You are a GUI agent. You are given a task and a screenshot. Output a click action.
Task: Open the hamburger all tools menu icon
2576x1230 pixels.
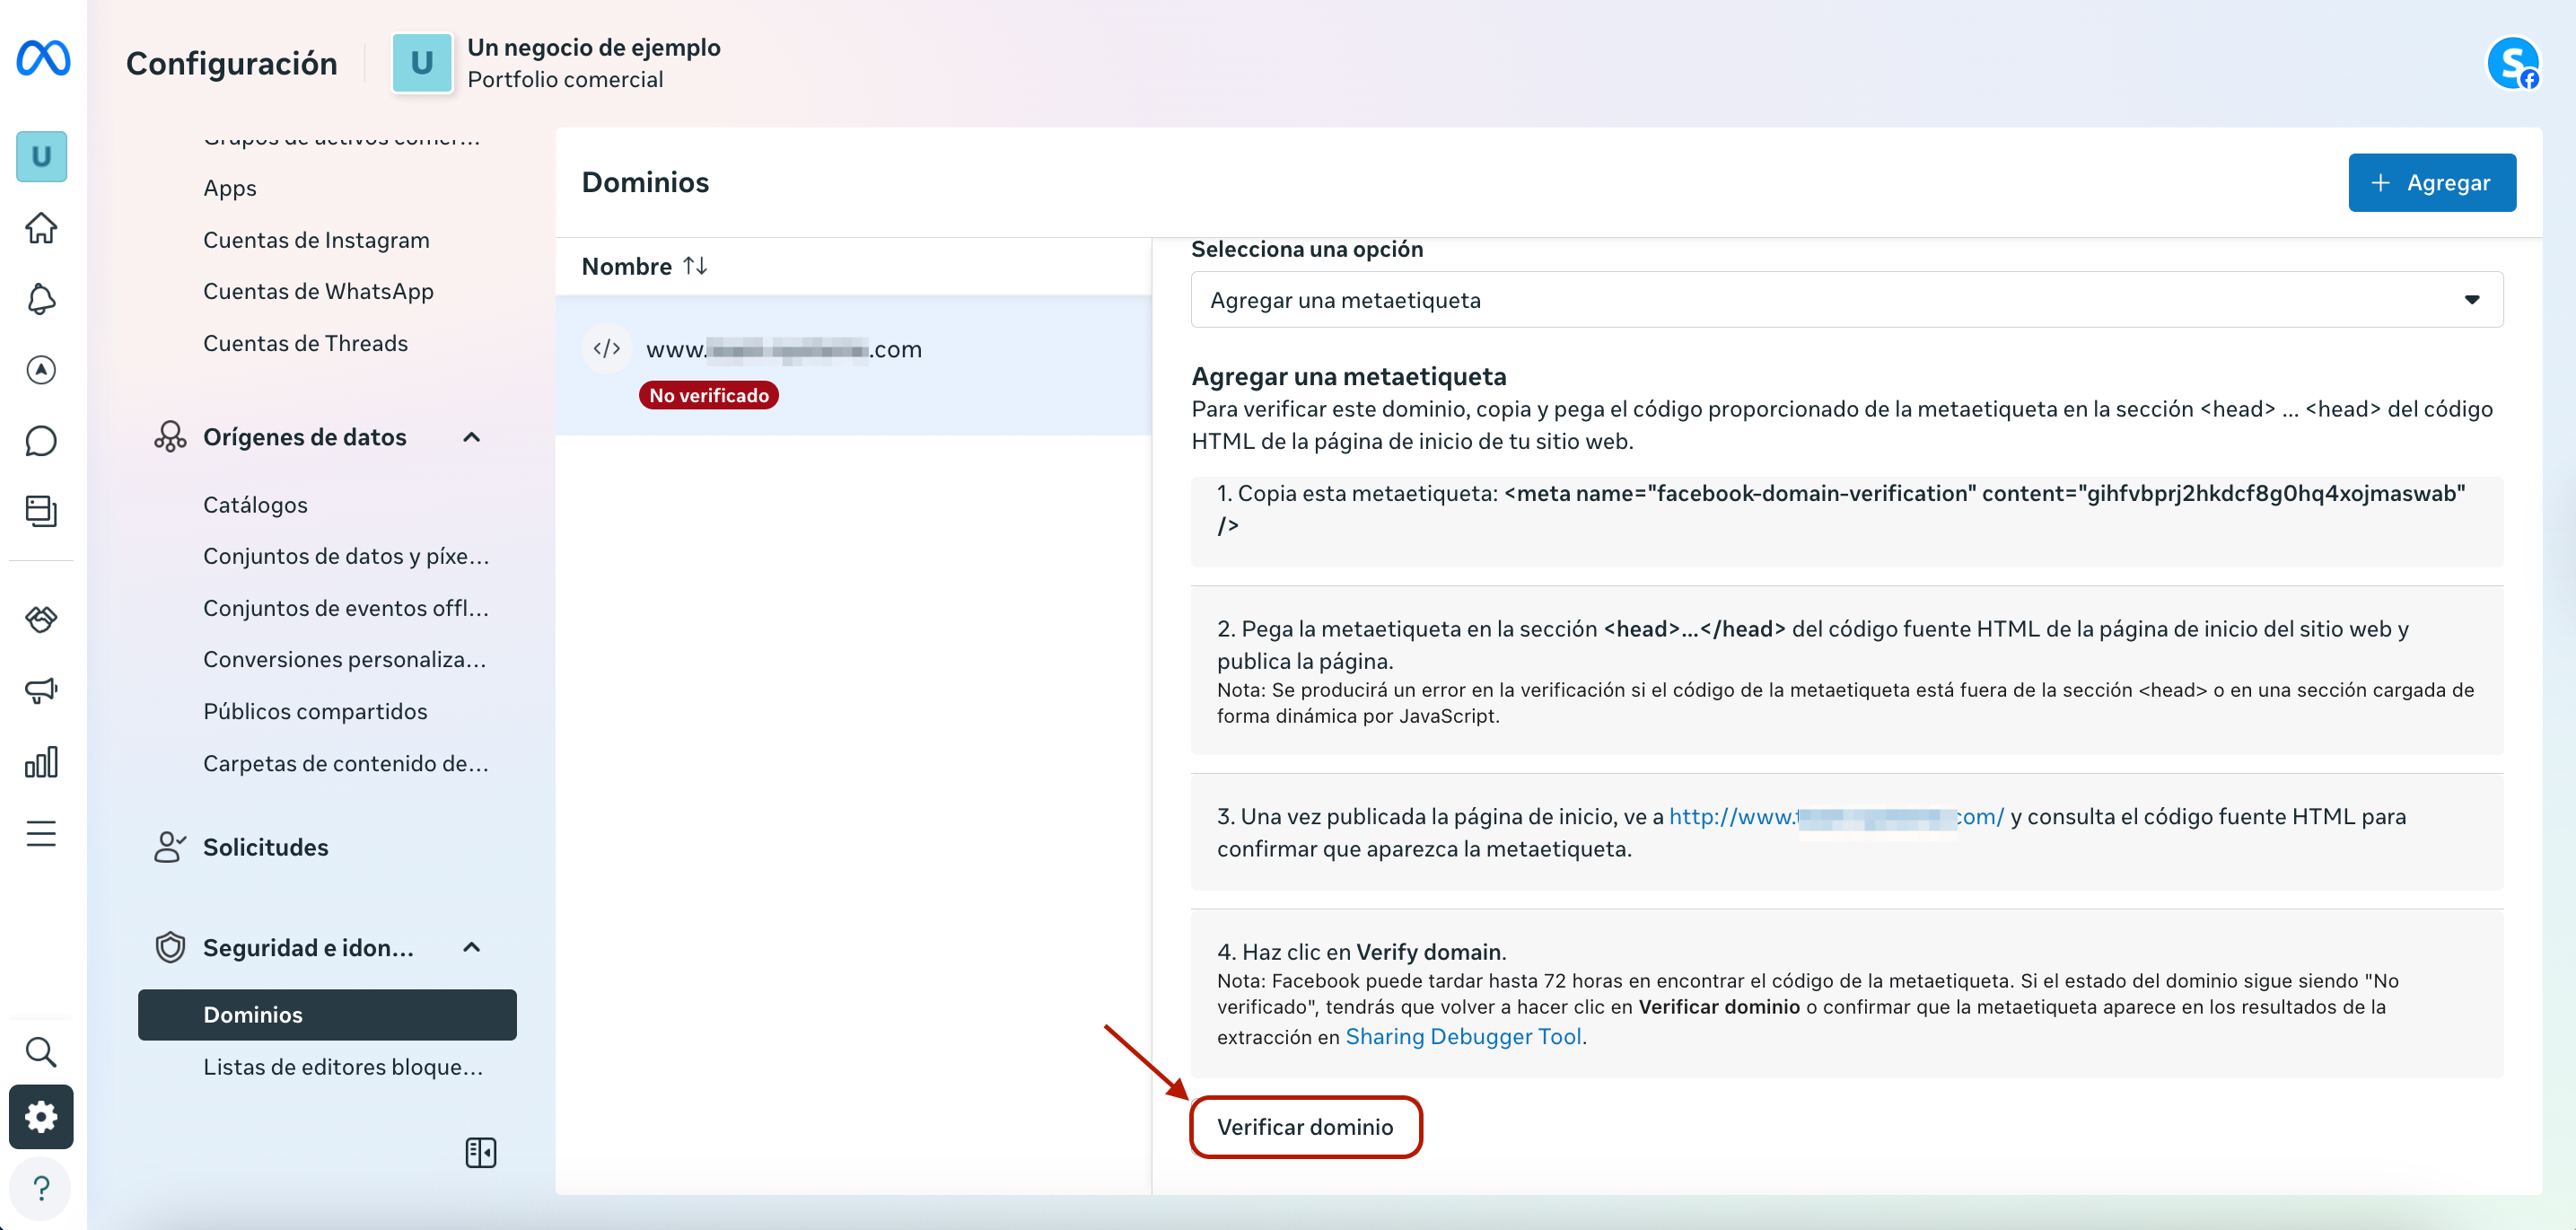click(x=41, y=833)
